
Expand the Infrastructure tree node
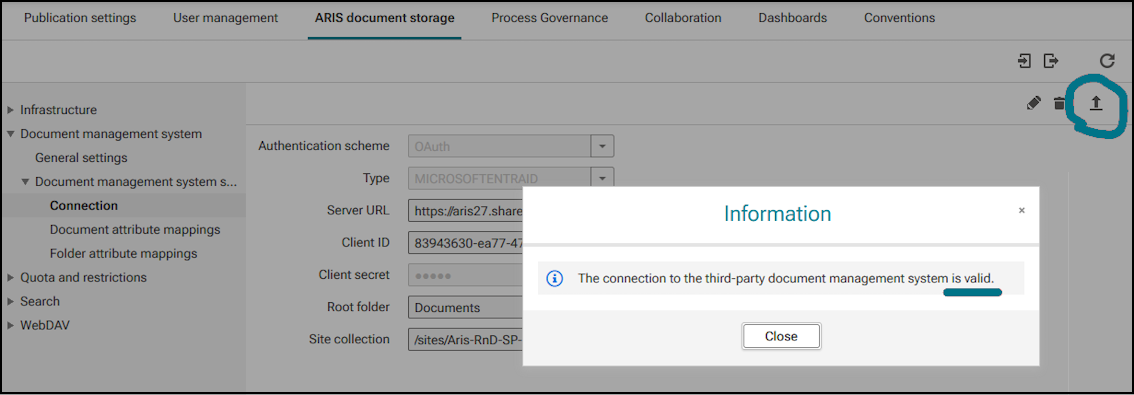[10, 110]
